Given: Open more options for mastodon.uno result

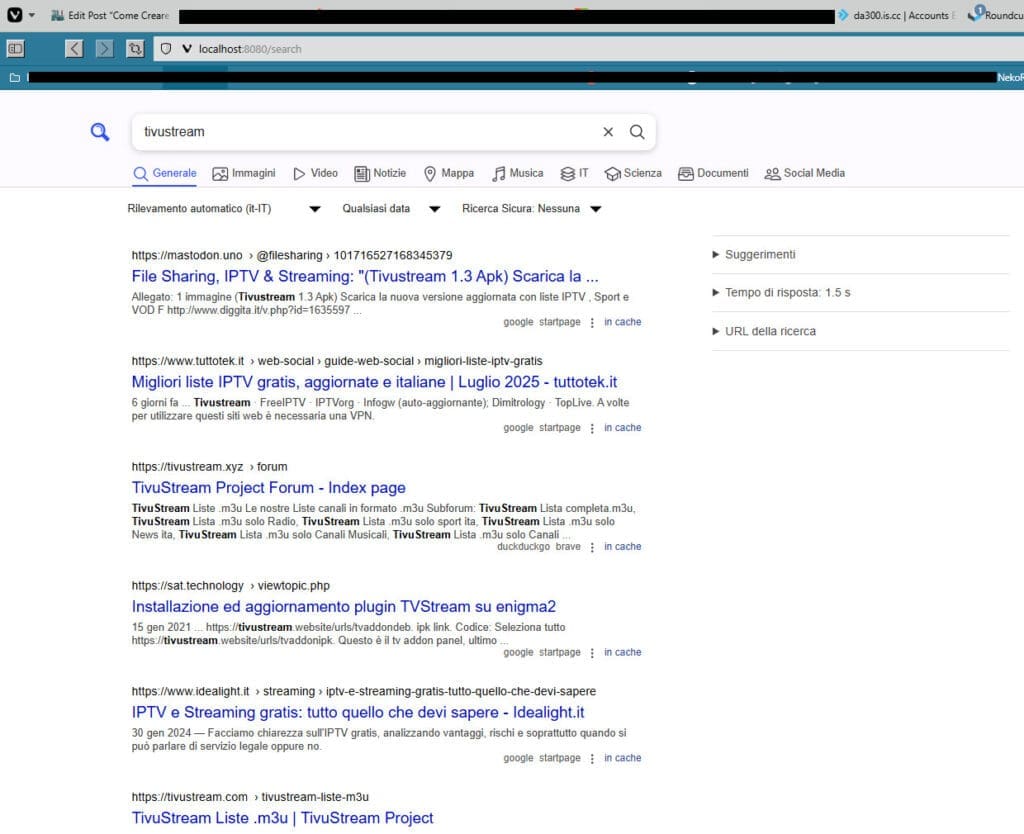Looking at the screenshot, I should [x=592, y=323].
